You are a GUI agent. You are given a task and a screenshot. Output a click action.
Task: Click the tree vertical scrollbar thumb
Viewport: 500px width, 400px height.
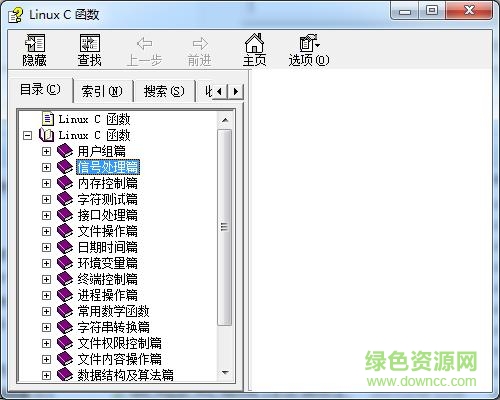tap(224, 227)
